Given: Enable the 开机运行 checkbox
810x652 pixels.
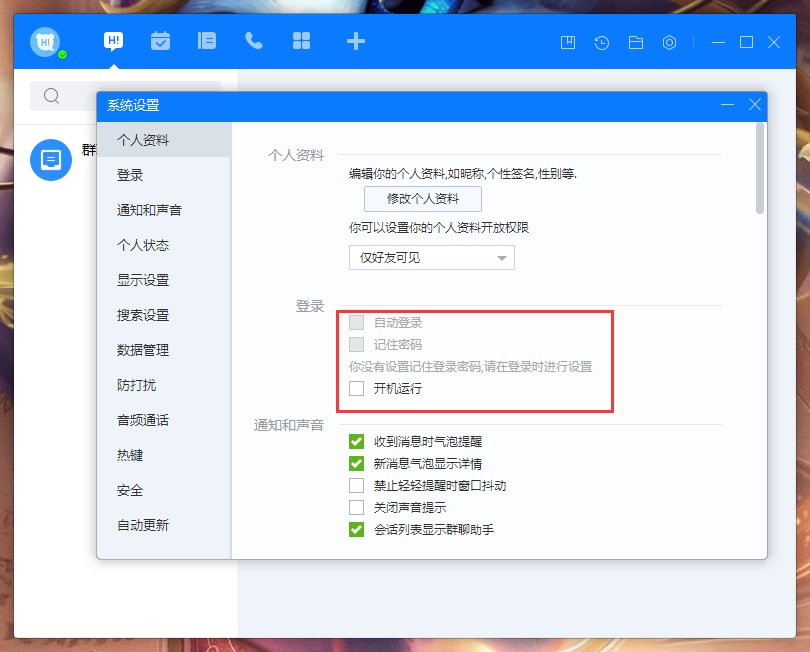Looking at the screenshot, I should [x=356, y=390].
